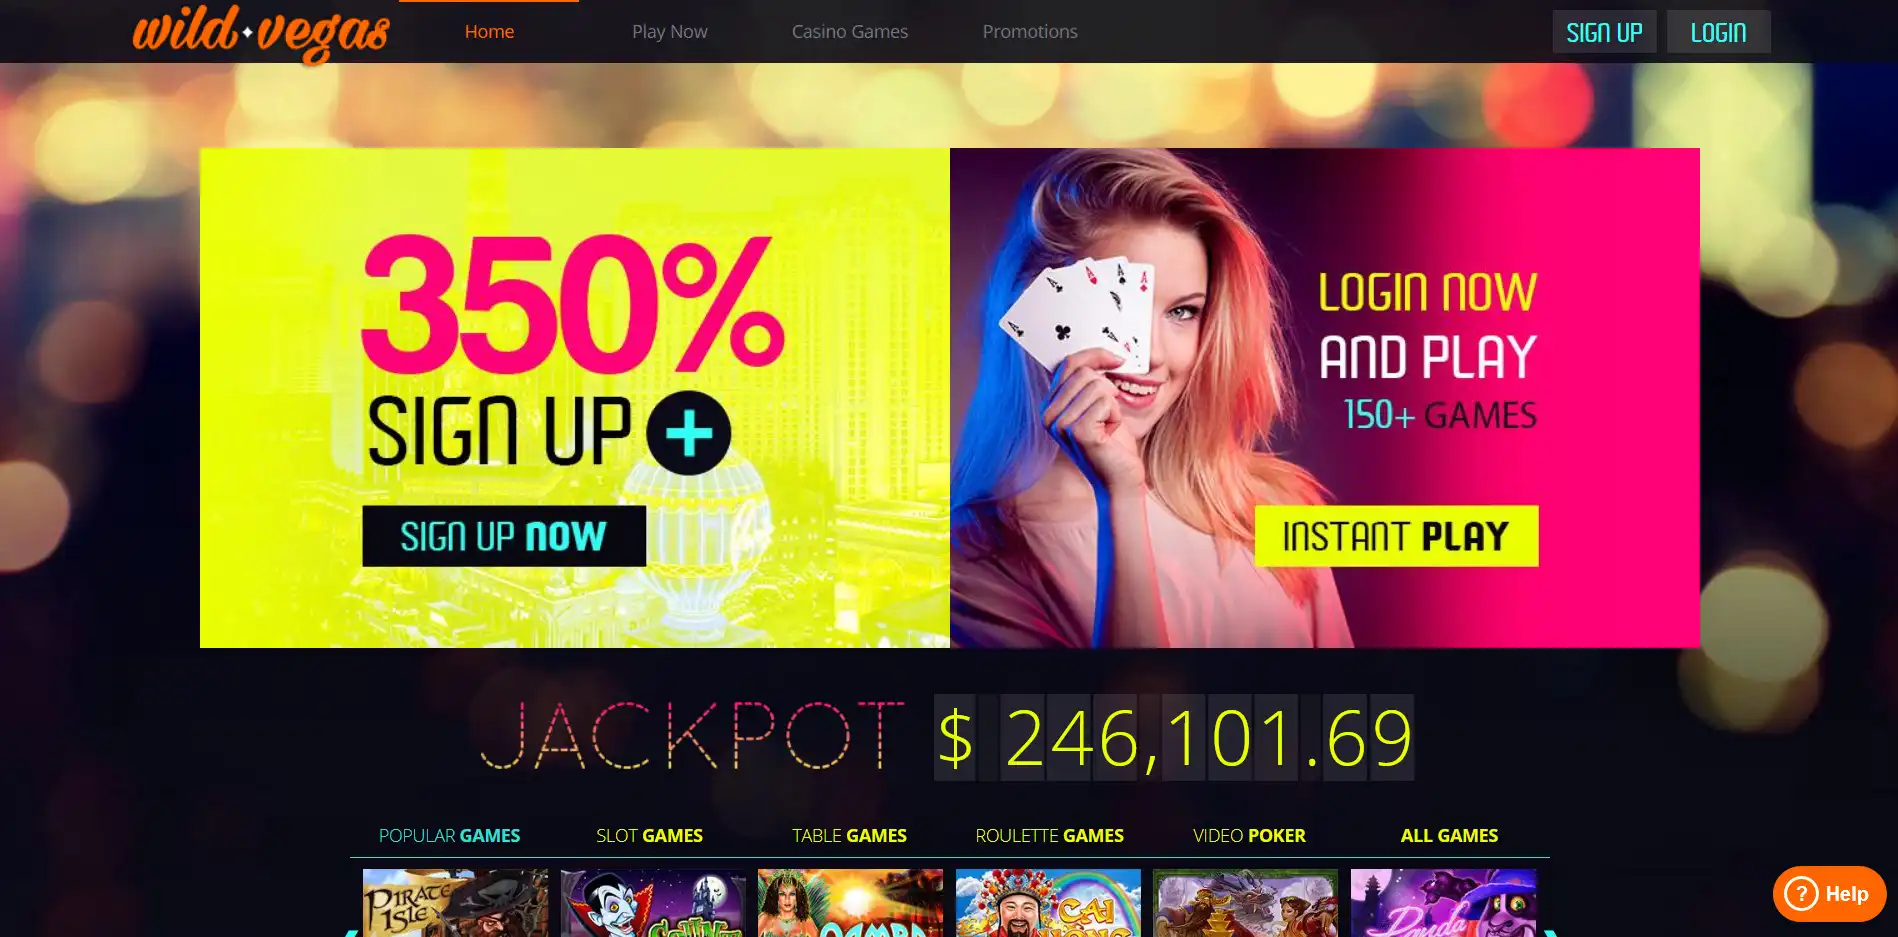Open the Pirate Isle game thumbnail
Screen dimensions: 1898x937
click(x=455, y=903)
